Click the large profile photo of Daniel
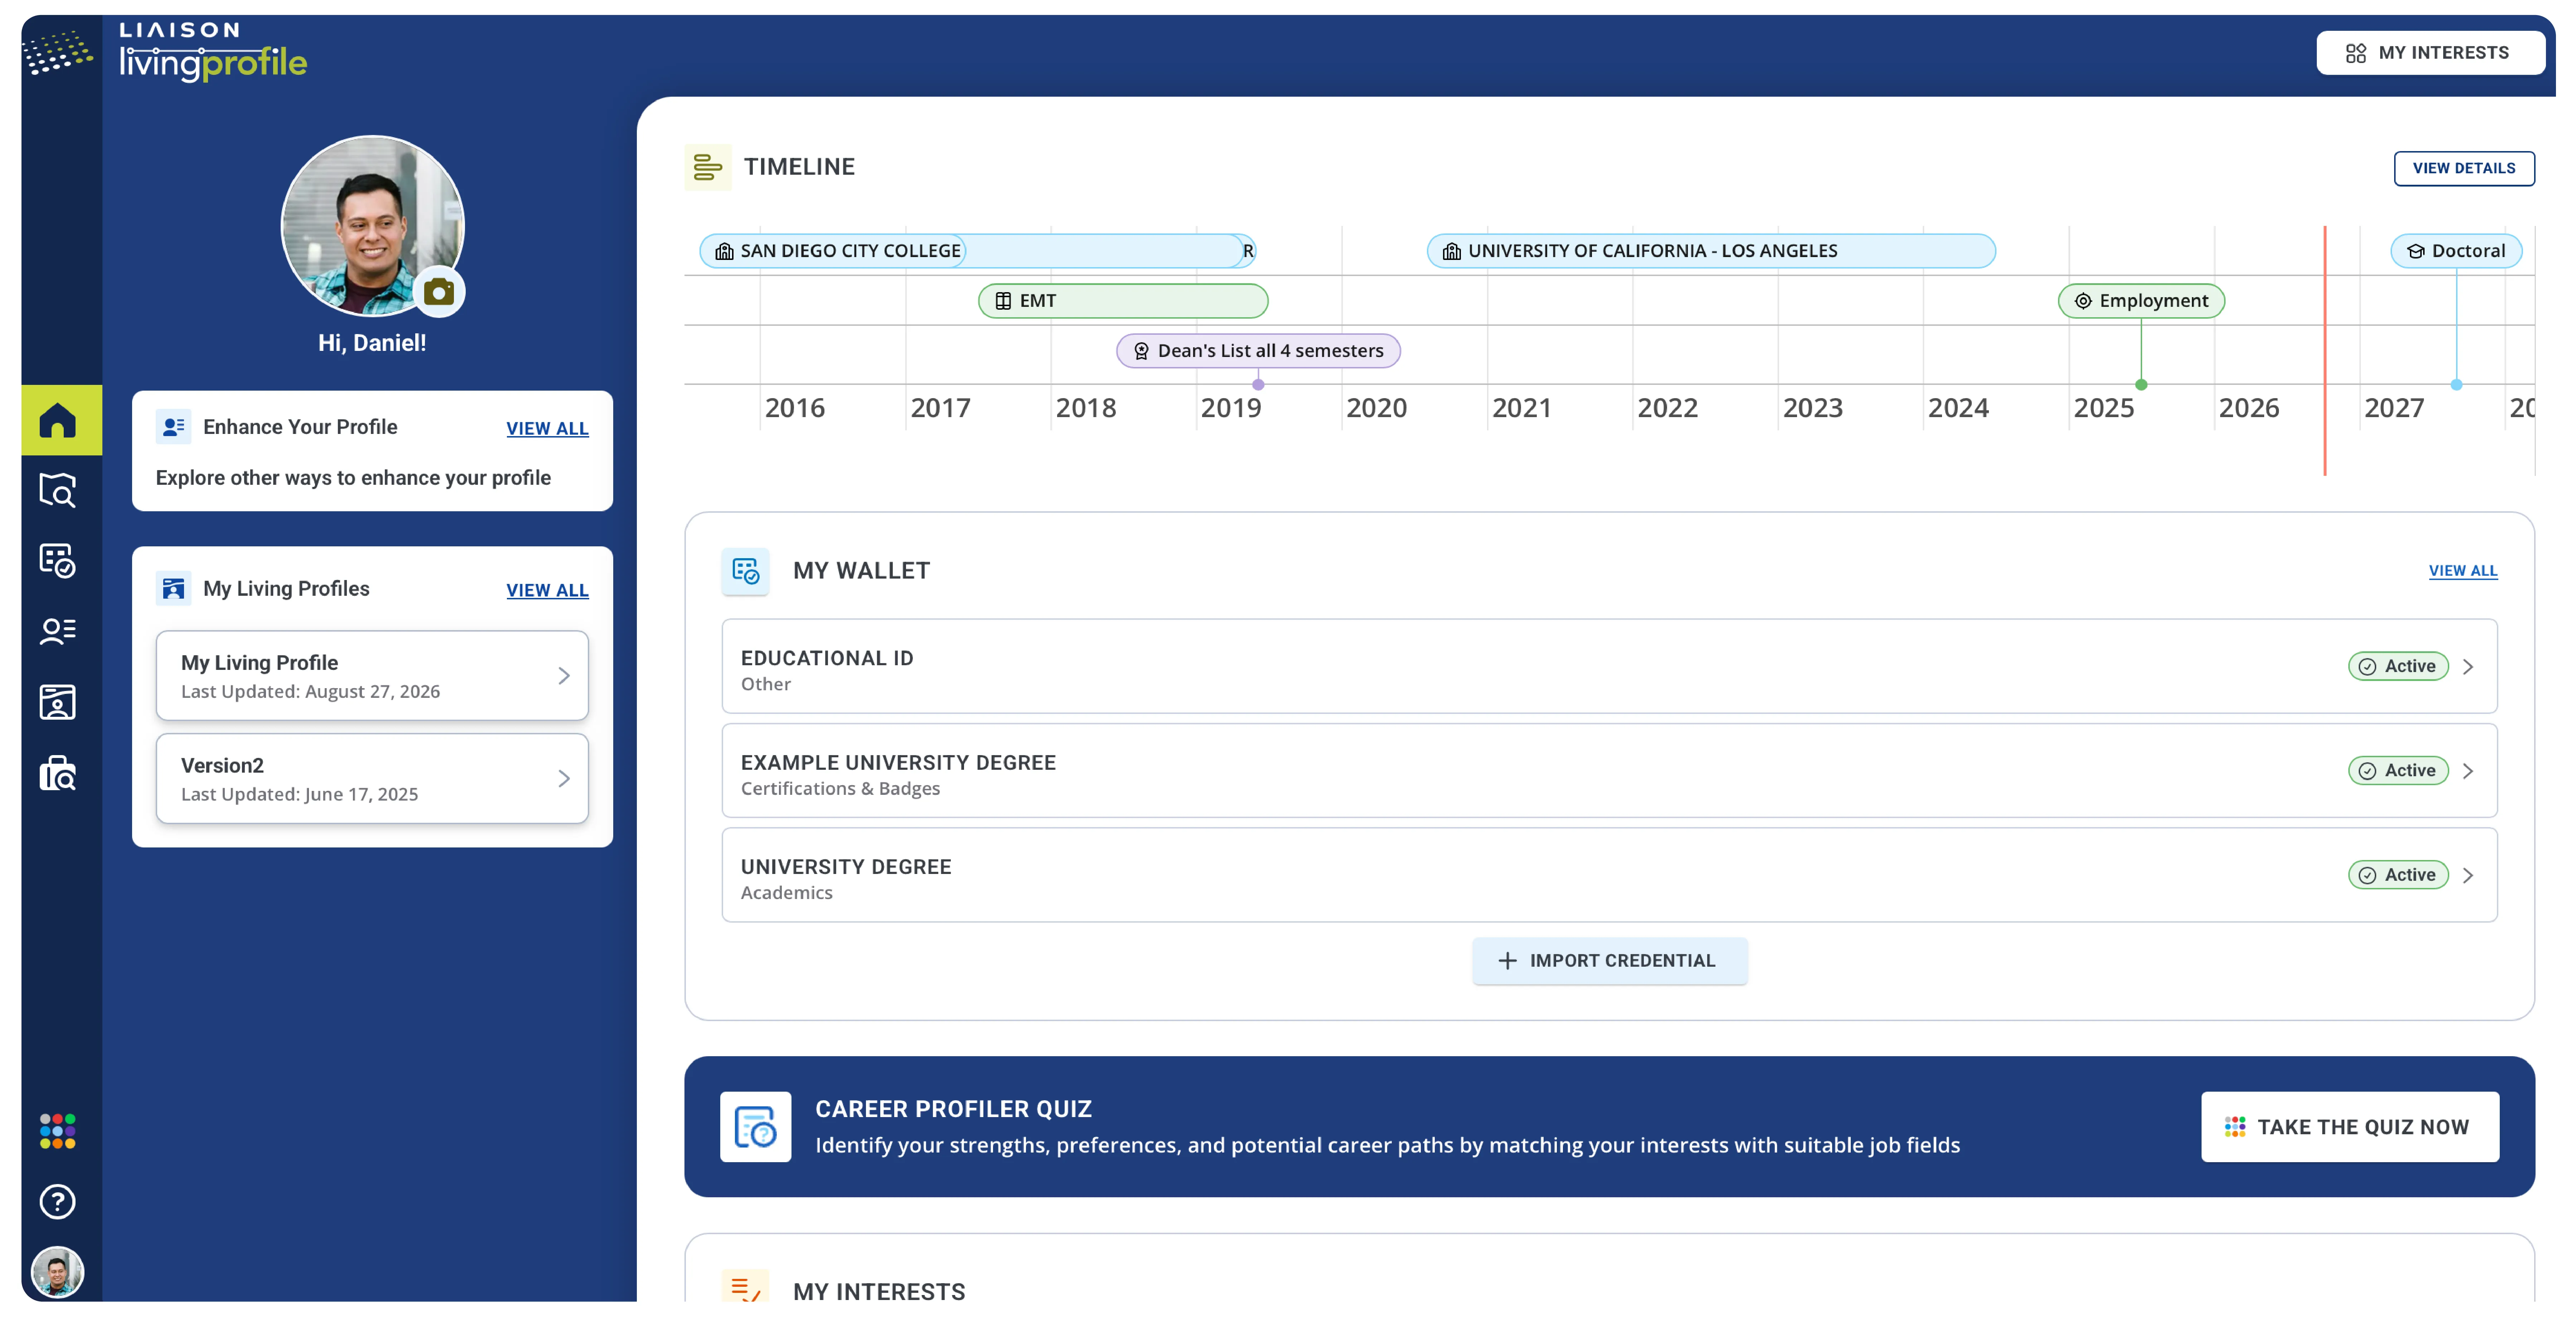 tap(372, 226)
